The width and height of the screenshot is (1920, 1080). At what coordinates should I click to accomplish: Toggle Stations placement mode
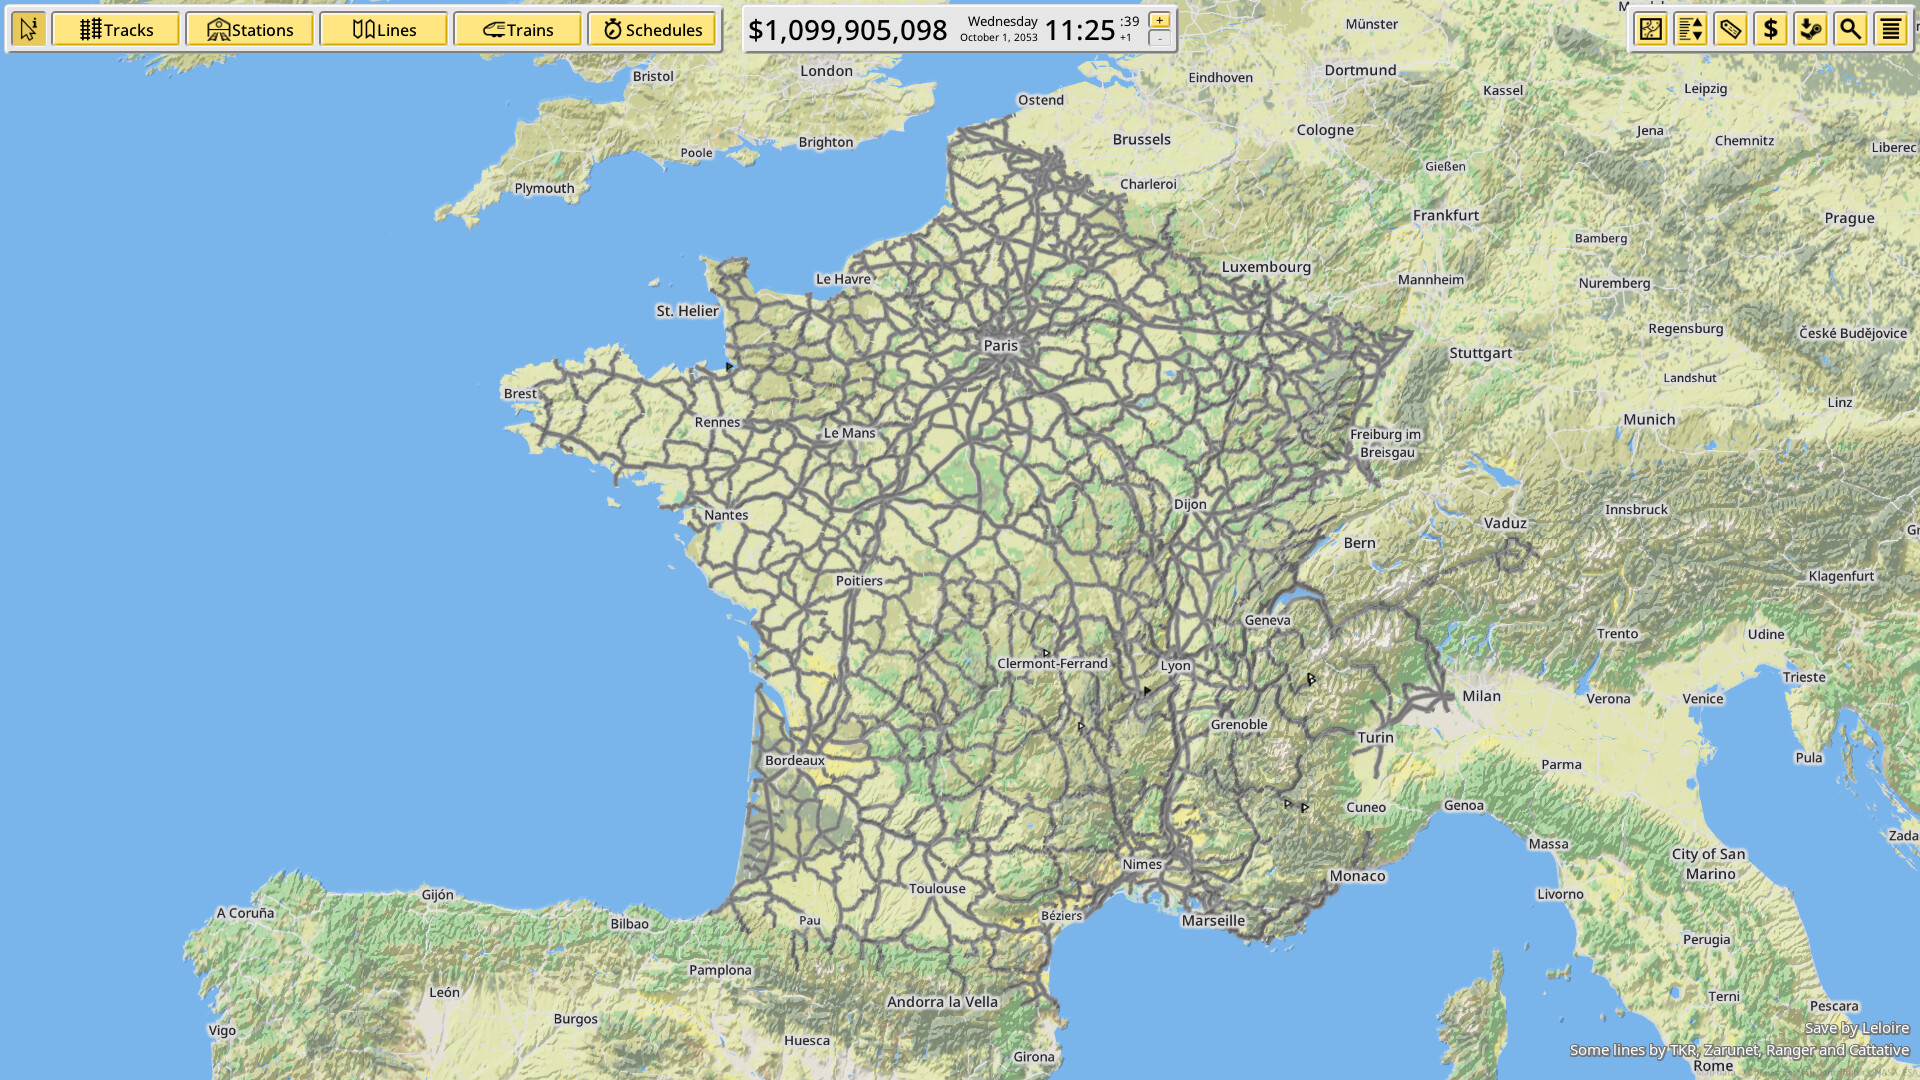(249, 29)
